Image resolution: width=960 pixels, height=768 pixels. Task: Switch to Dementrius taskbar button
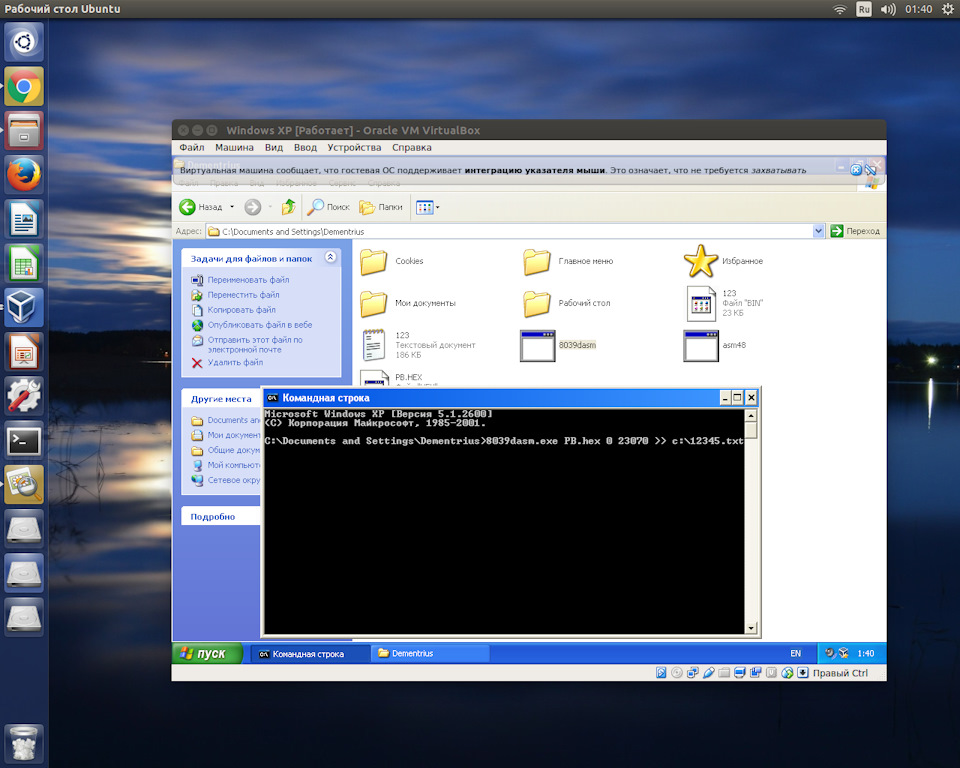pos(430,654)
